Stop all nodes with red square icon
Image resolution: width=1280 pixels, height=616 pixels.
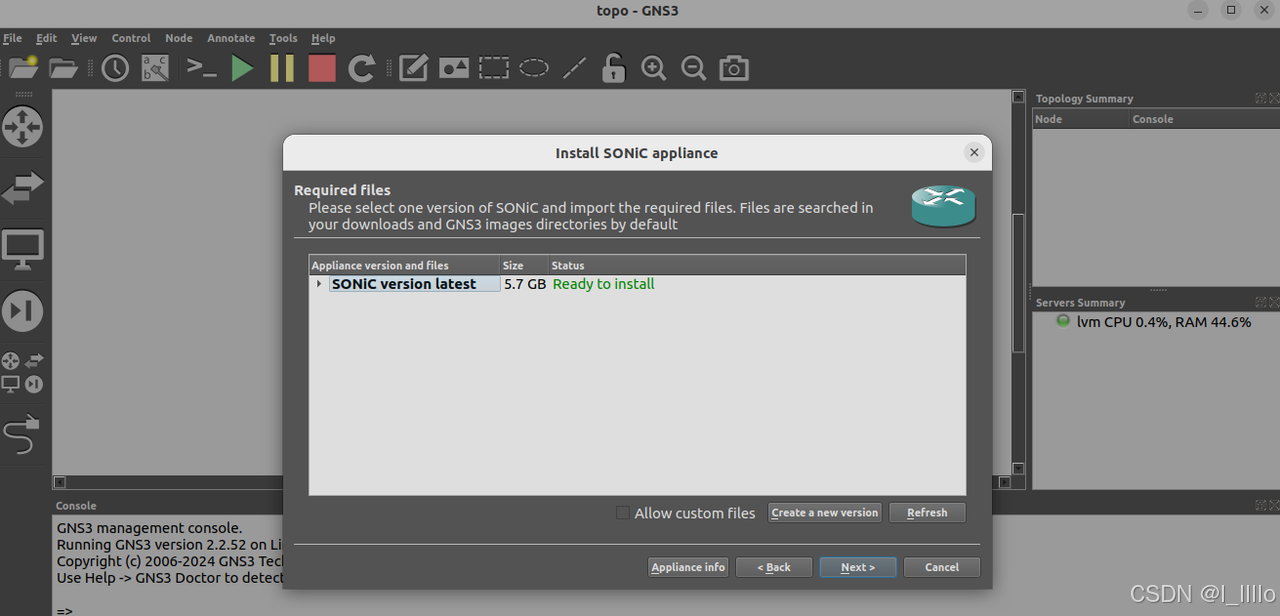[x=322, y=68]
